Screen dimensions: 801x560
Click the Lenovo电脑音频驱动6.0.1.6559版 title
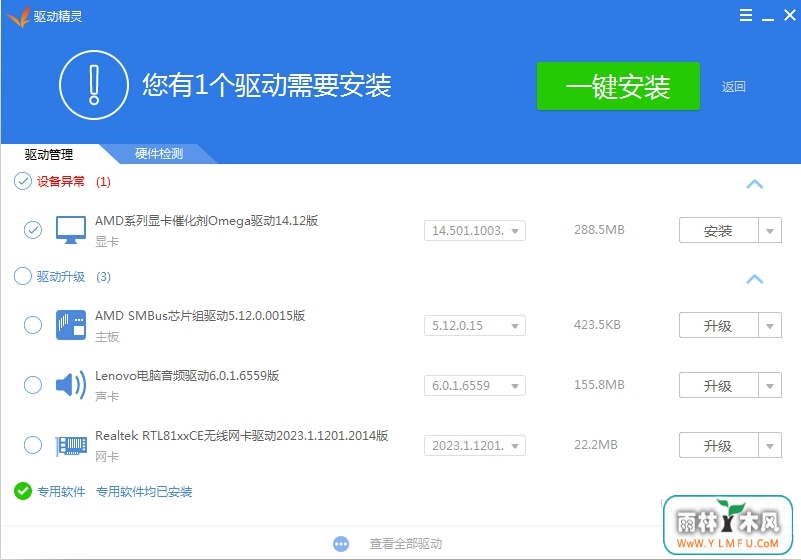coord(187,376)
